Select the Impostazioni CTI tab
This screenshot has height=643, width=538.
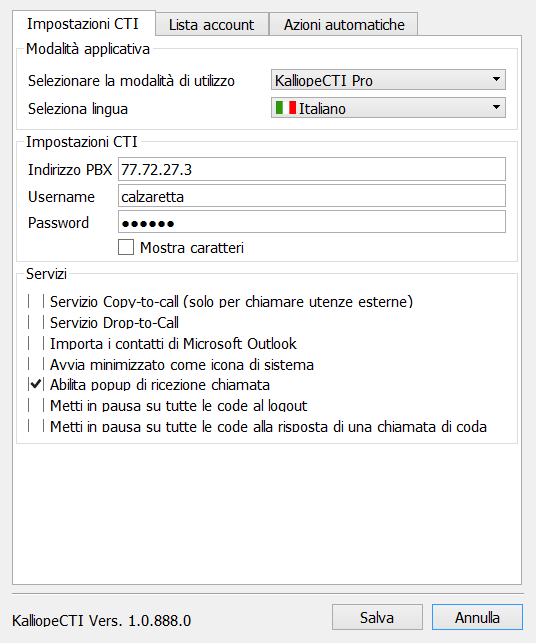[x=83, y=23]
